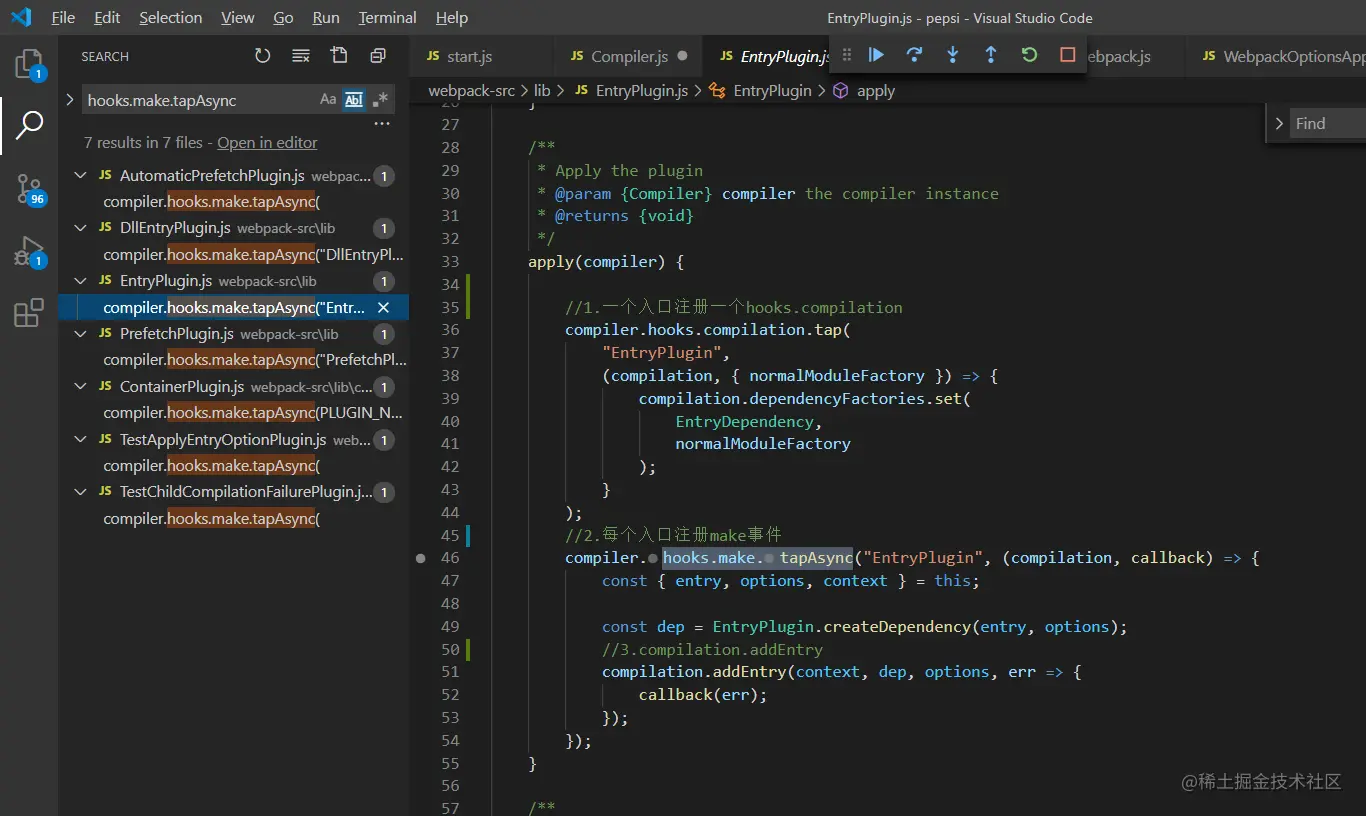This screenshot has width=1366, height=816.
Task: Toggle Match Whole Word search option
Action: (354, 100)
